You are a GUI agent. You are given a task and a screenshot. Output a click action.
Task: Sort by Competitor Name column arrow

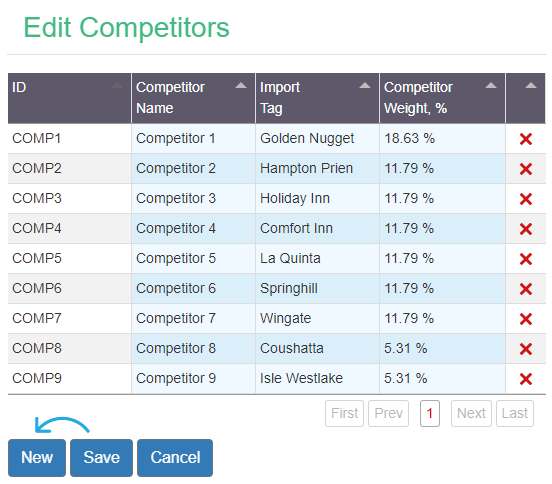(241, 85)
